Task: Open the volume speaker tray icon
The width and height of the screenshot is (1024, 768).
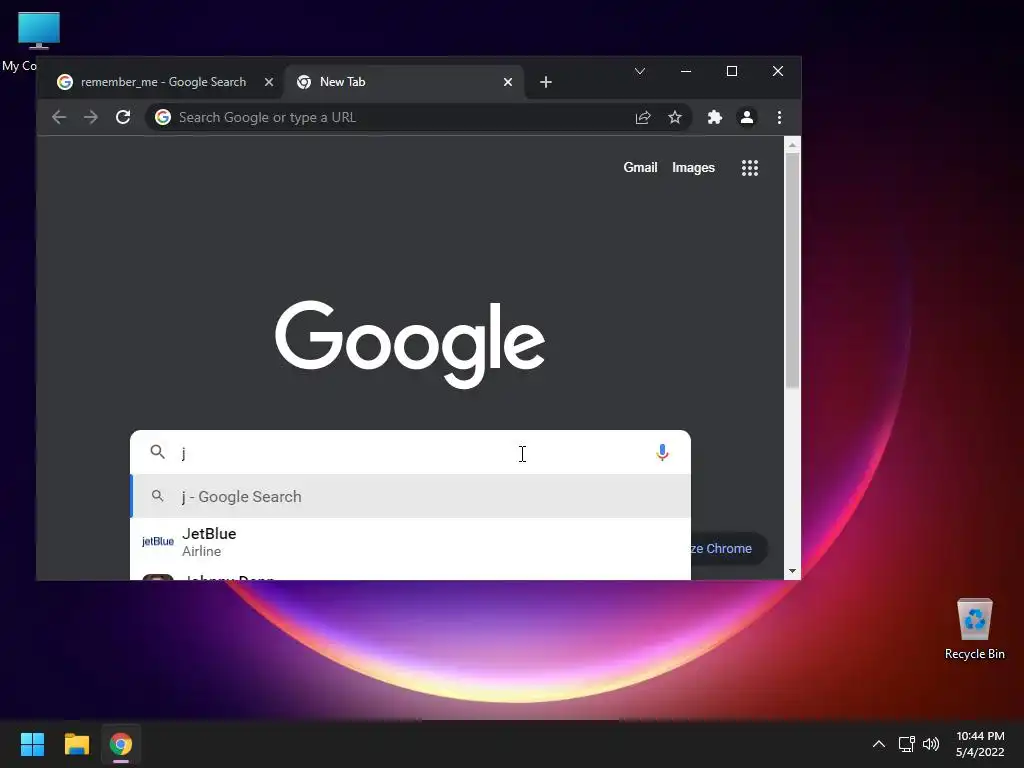Action: pyautogui.click(x=931, y=744)
